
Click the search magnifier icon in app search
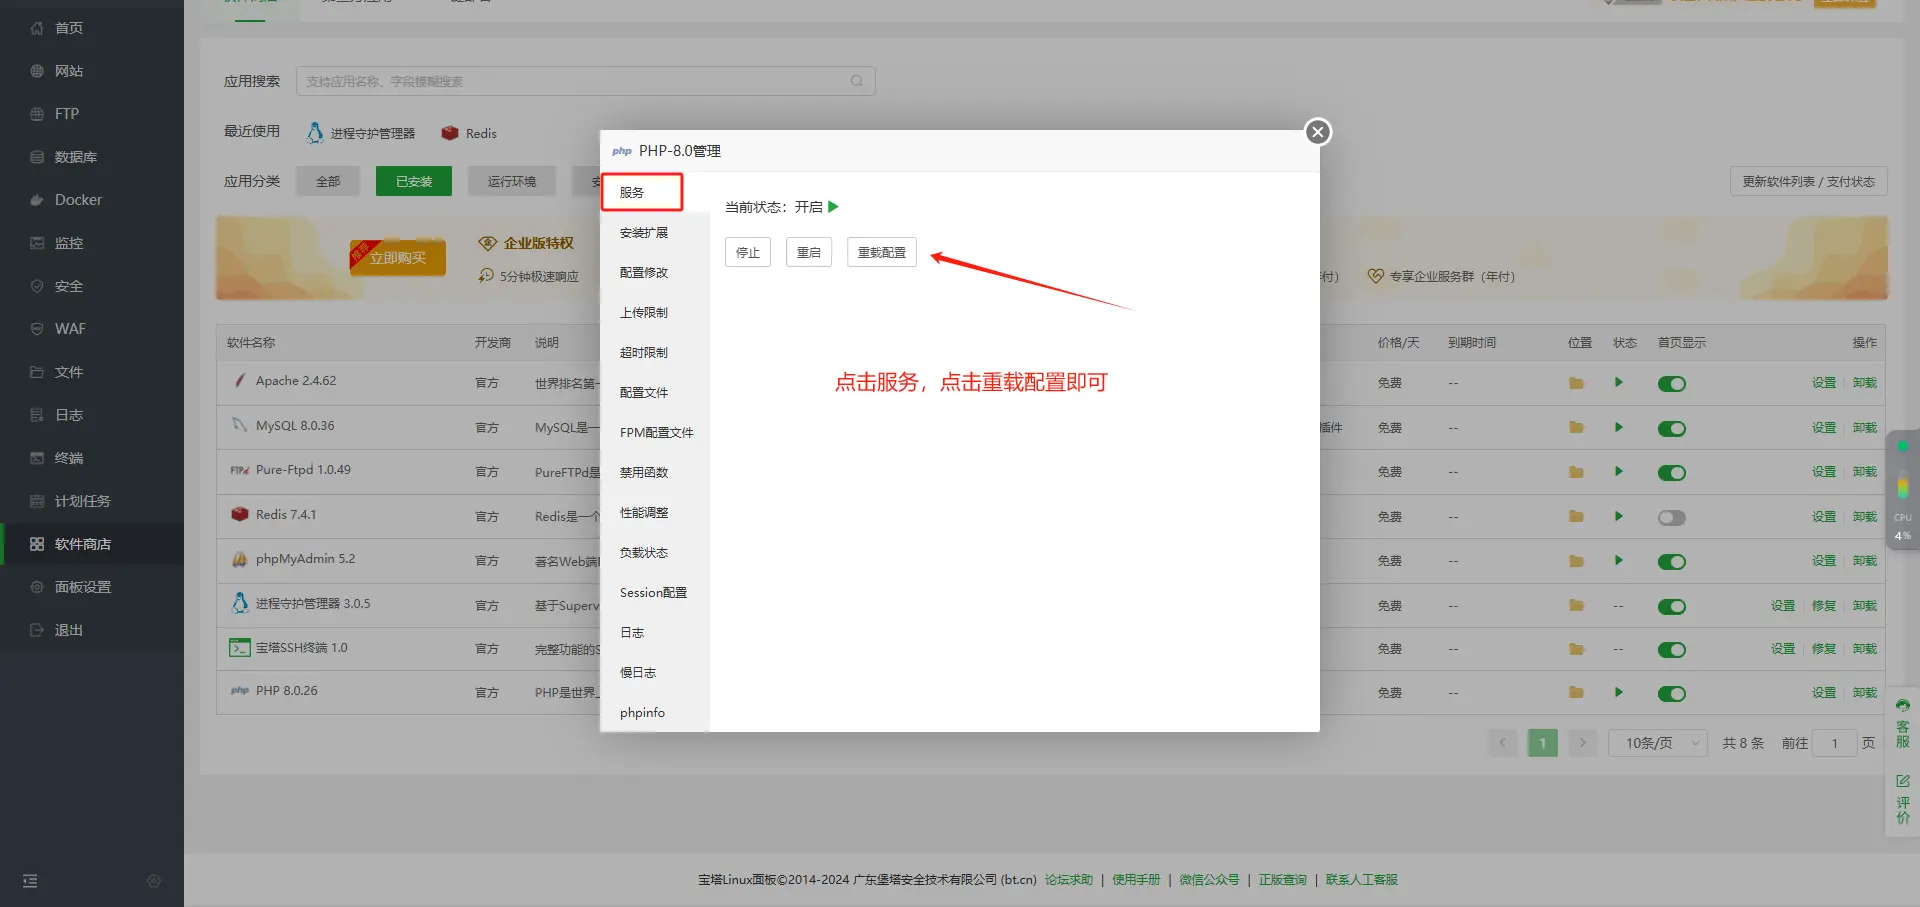(856, 81)
